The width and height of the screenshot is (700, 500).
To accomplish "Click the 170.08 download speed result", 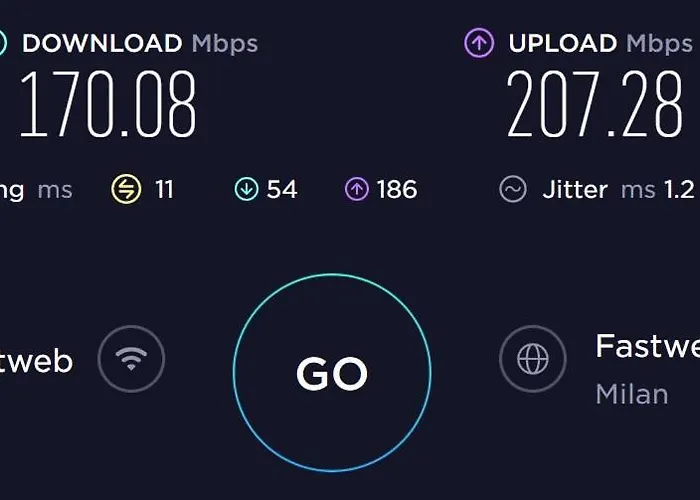I will (x=108, y=104).
